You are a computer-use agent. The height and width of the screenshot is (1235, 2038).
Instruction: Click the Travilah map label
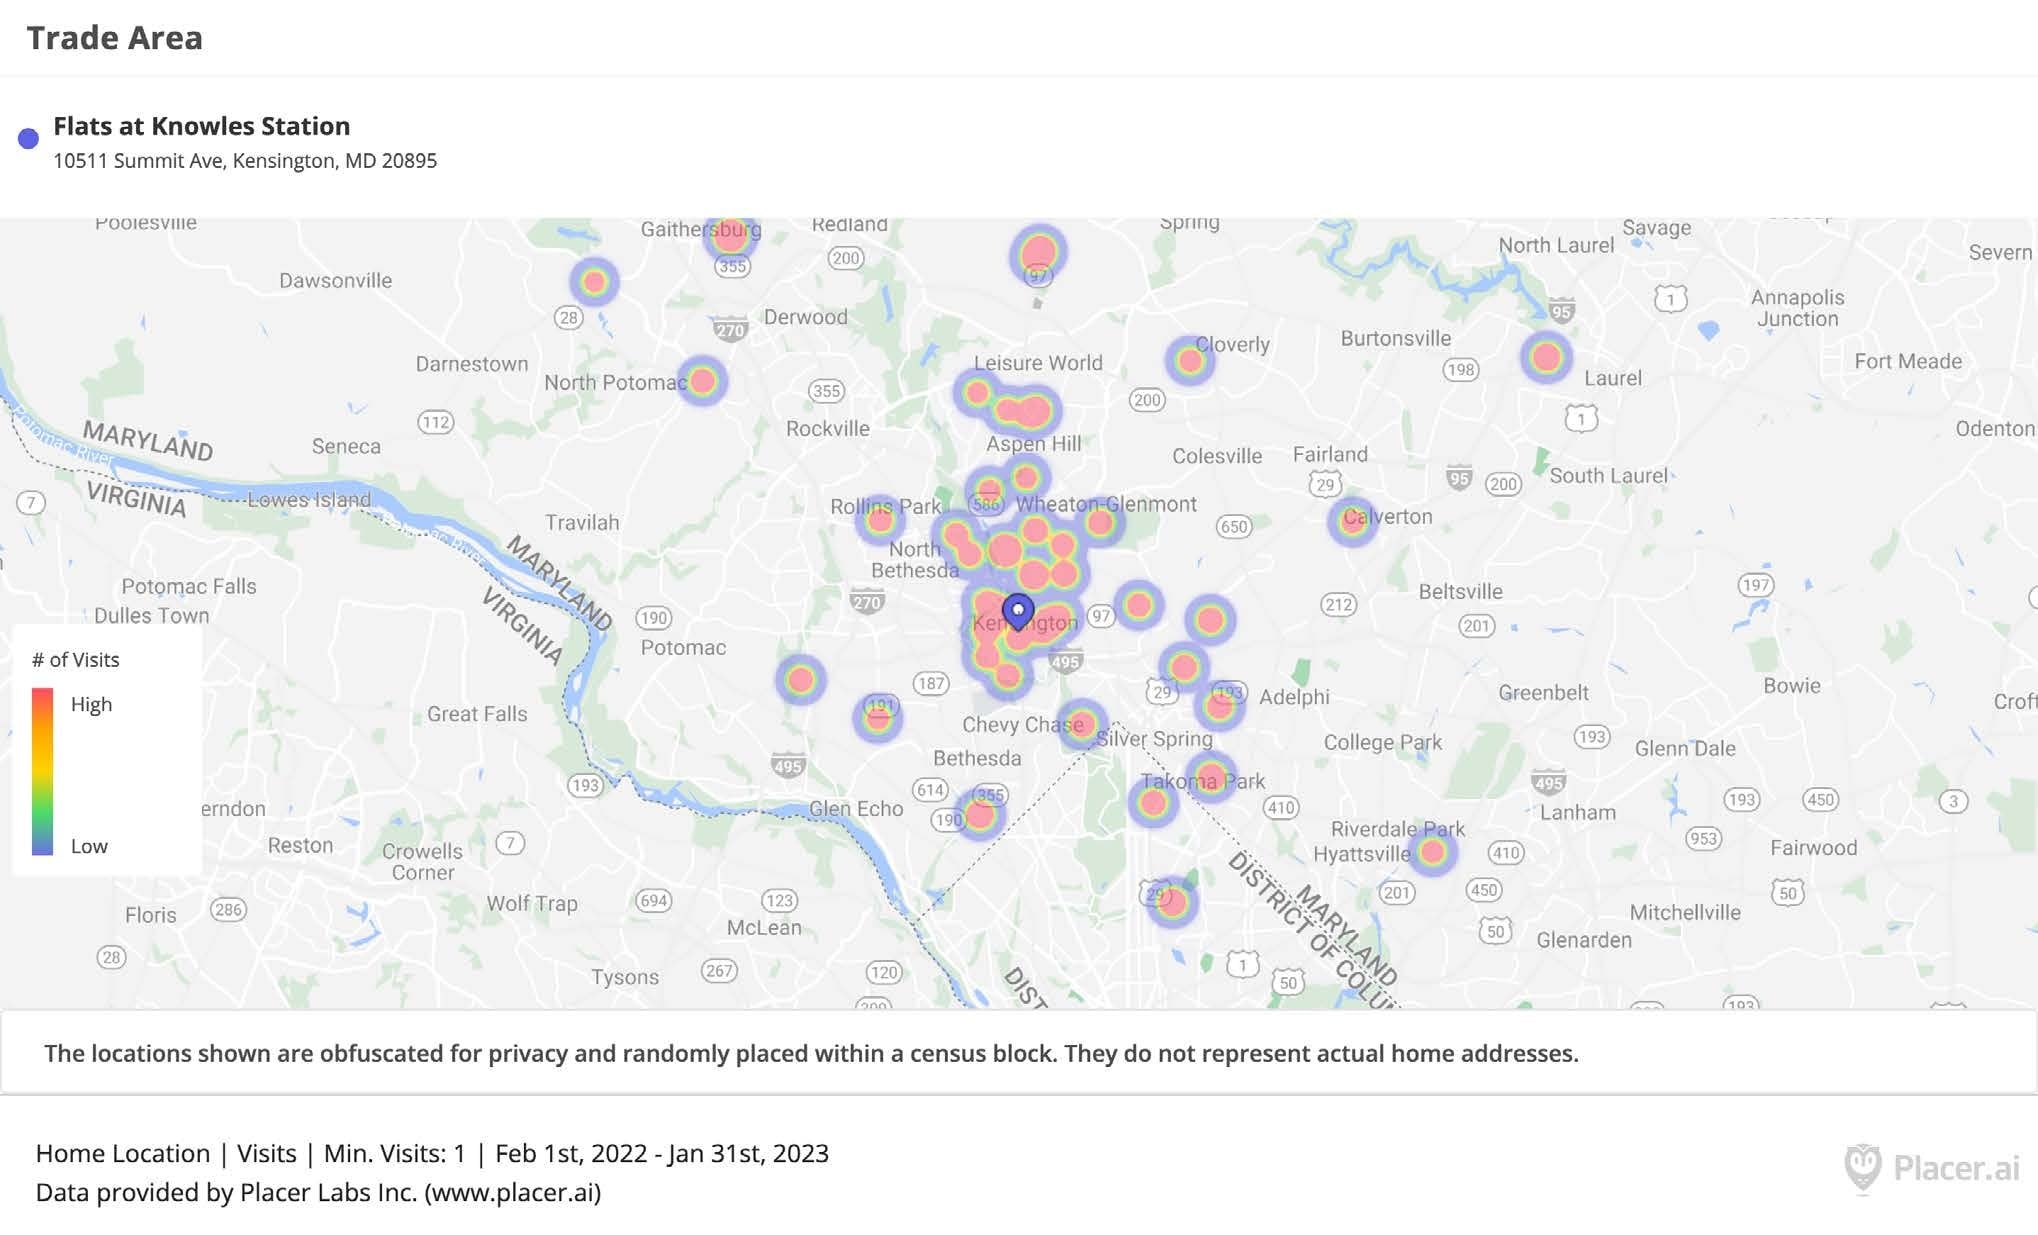point(582,522)
